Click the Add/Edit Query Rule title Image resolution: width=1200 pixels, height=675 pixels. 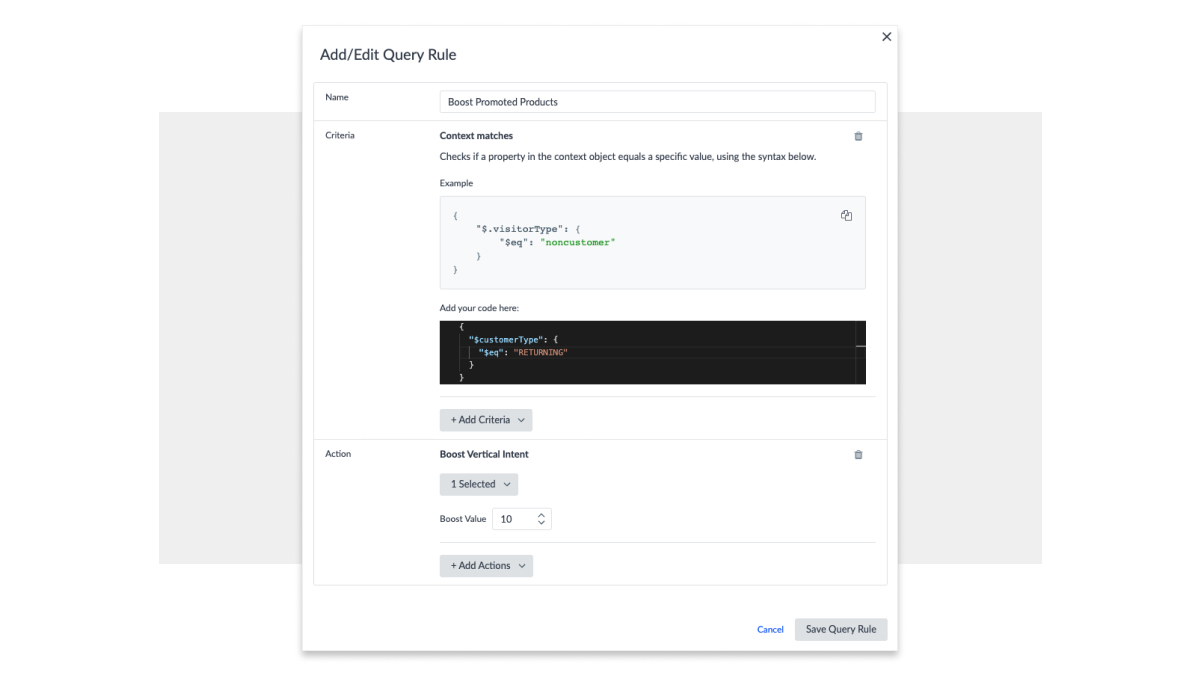388,55
